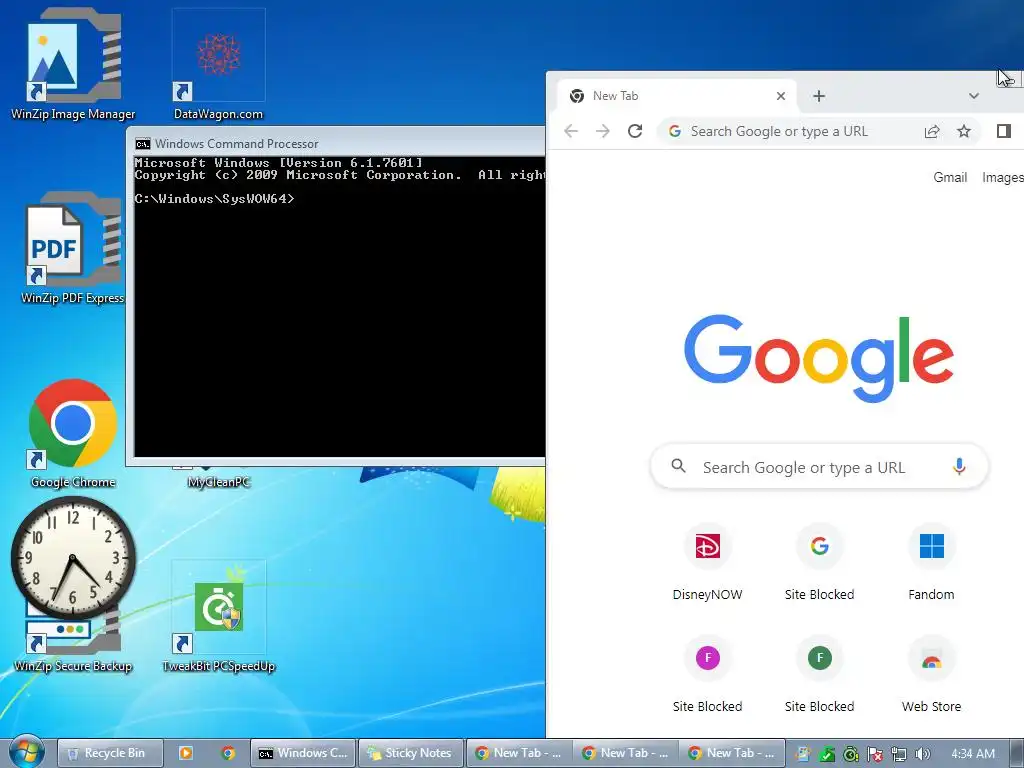Click the MyCleanPC desktop shortcut label
The image size is (1024, 768).
pos(219,482)
